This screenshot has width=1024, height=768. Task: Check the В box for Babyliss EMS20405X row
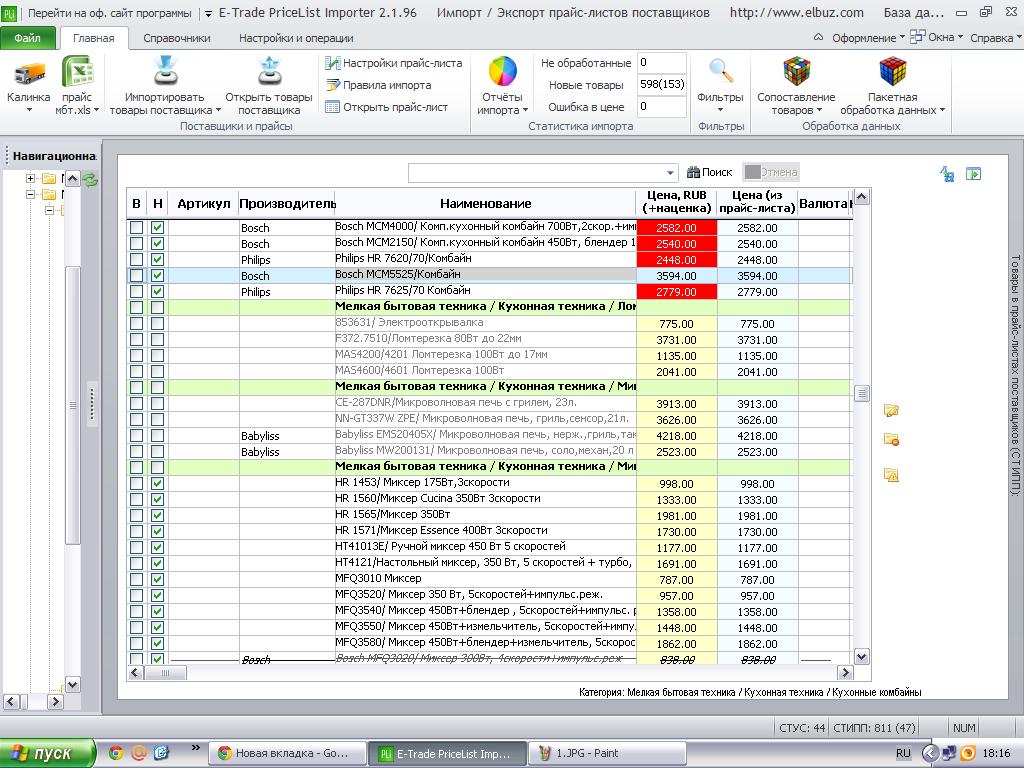(136, 436)
